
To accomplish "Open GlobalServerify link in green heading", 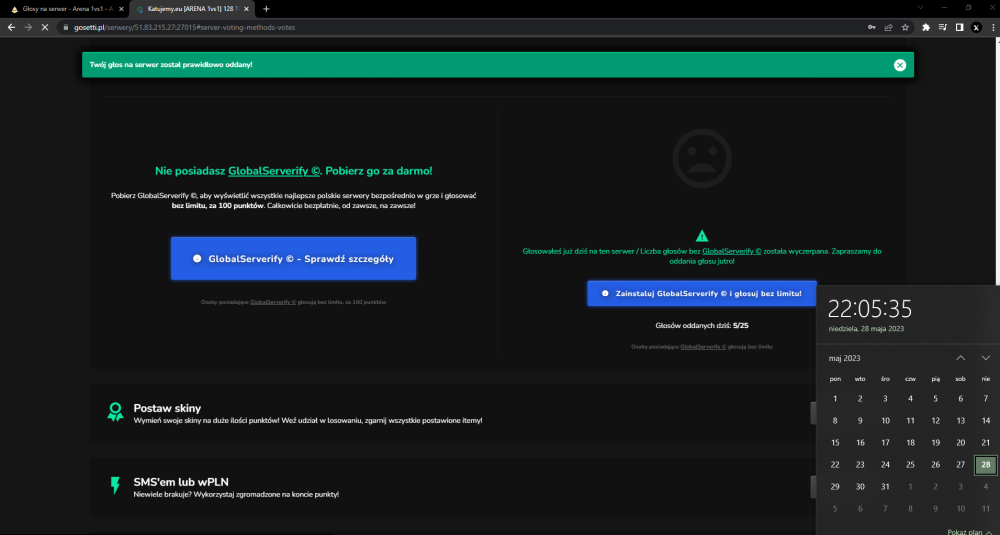I will 274,171.
